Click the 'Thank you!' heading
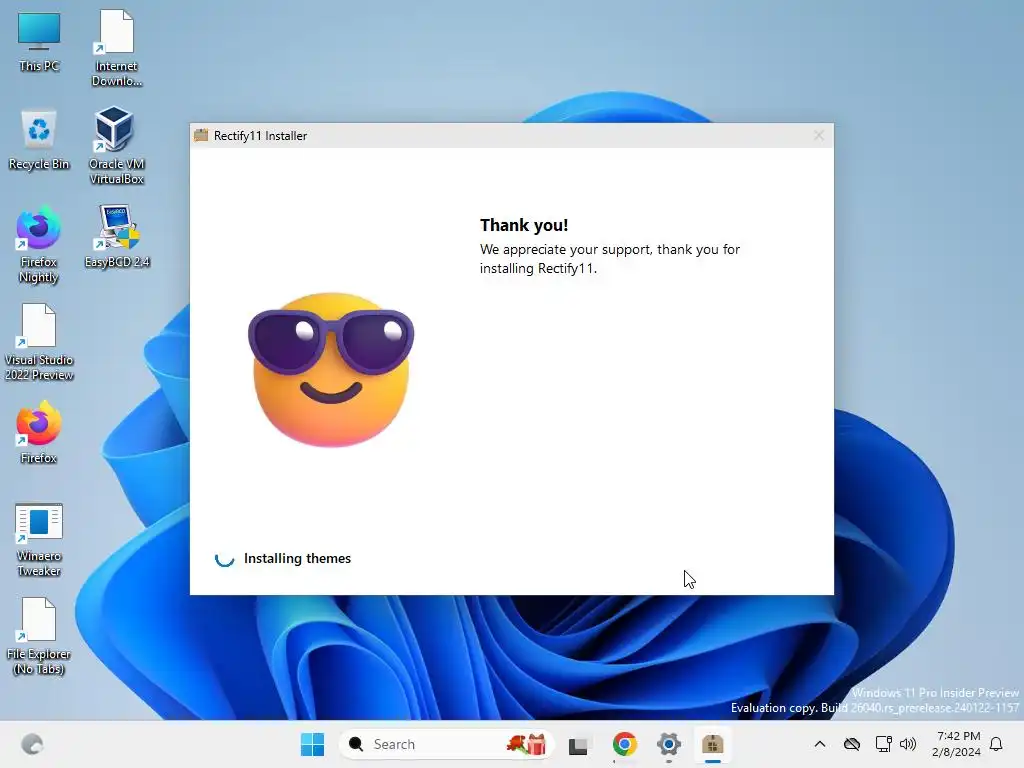1024x768 pixels. click(524, 225)
